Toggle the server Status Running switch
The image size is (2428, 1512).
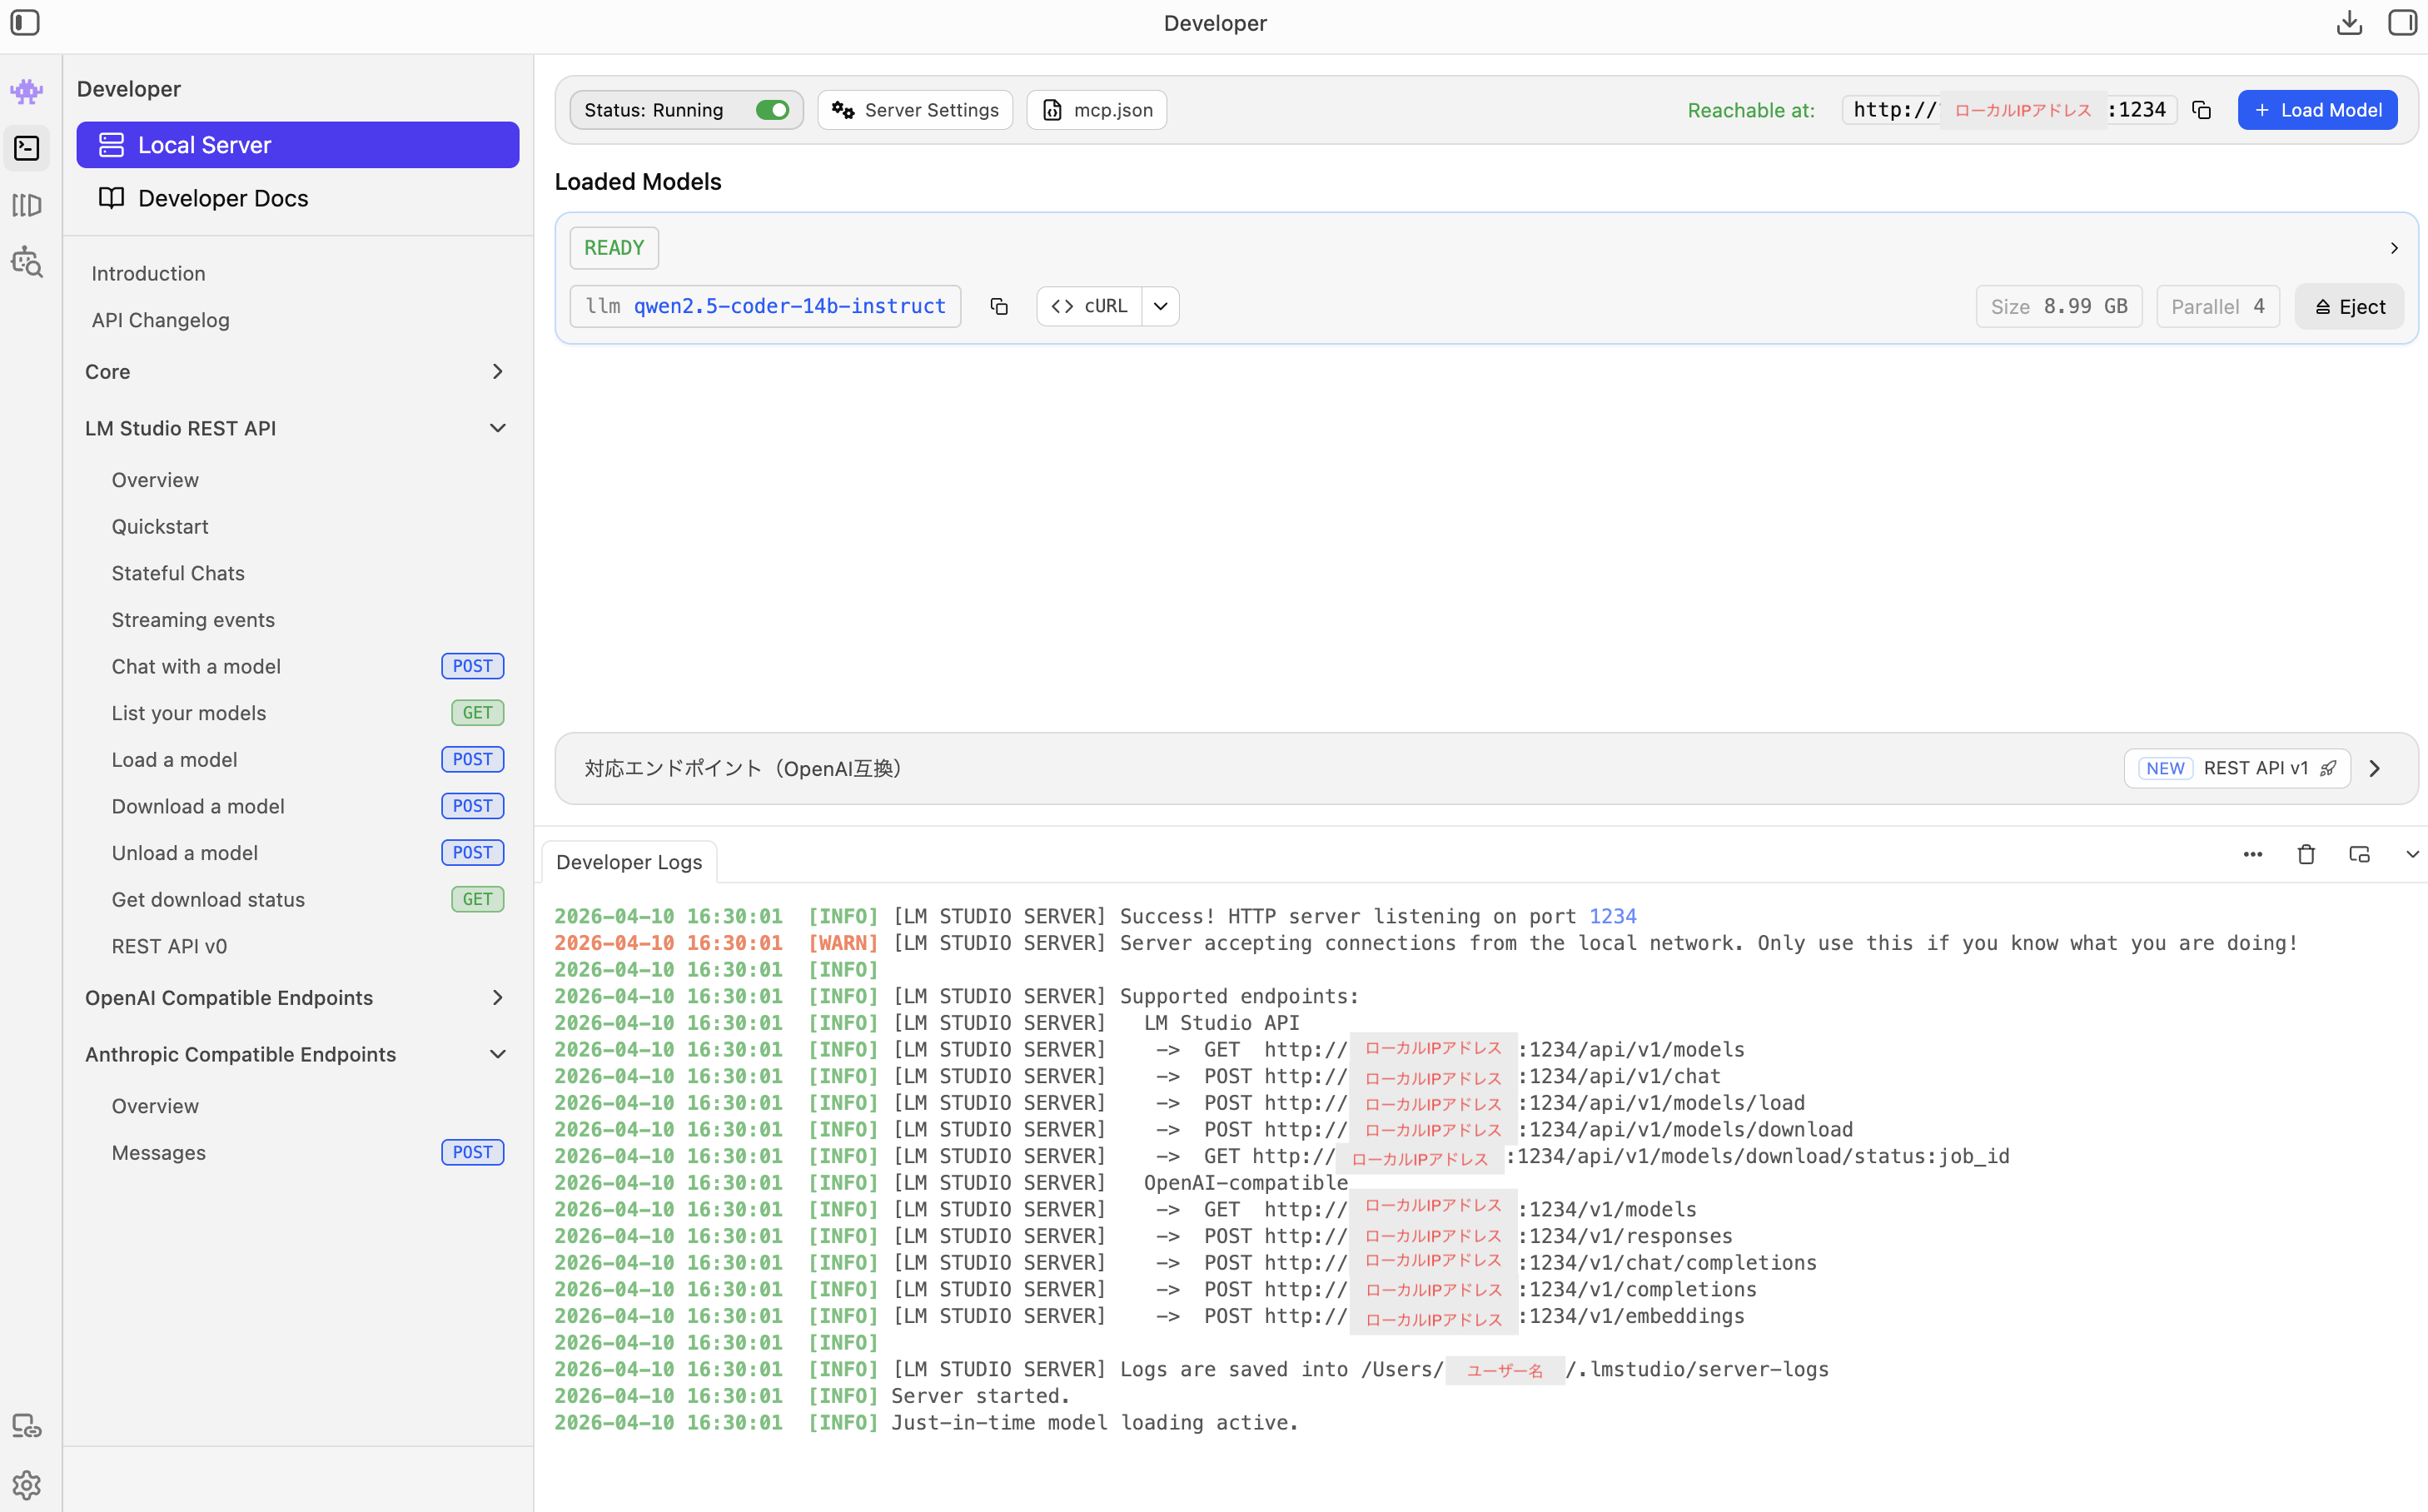click(772, 110)
